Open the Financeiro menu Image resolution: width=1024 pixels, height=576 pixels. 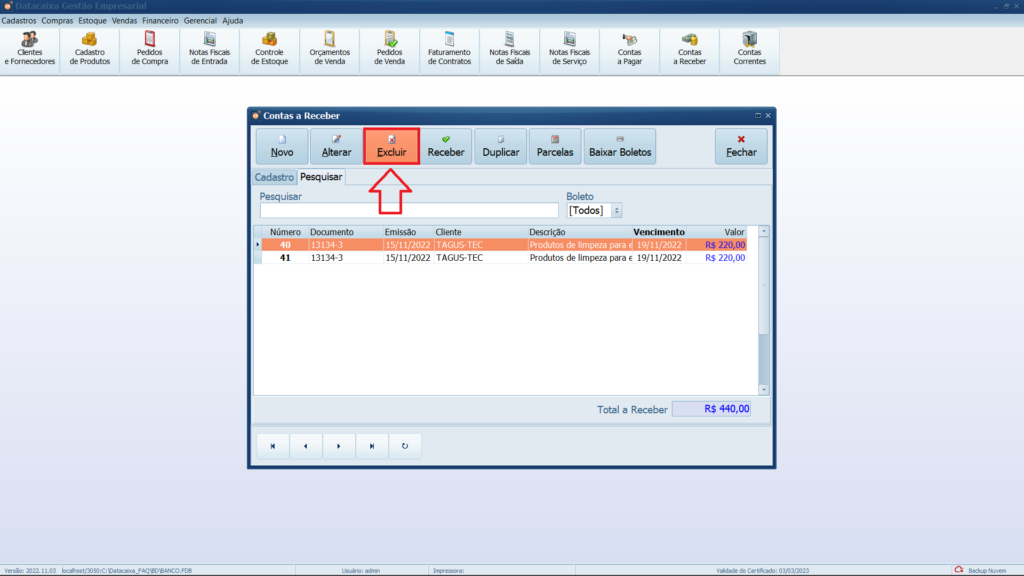160,20
